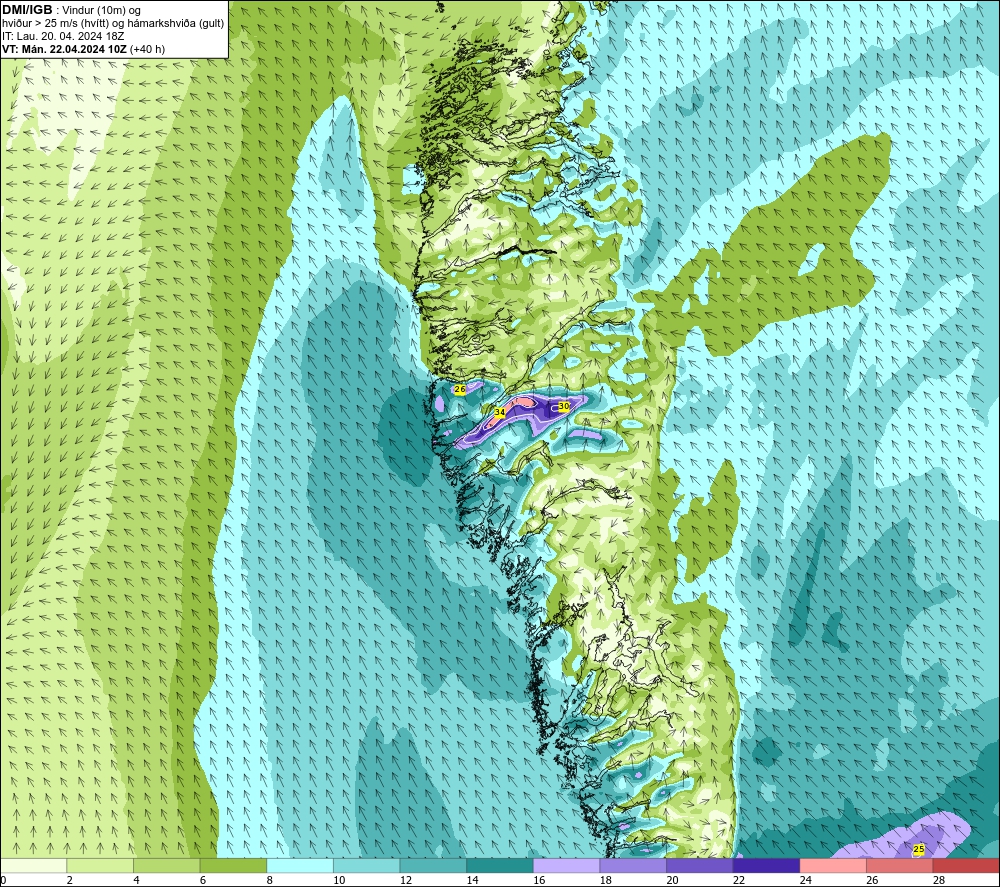Click the legend scale number 4

[136, 880]
